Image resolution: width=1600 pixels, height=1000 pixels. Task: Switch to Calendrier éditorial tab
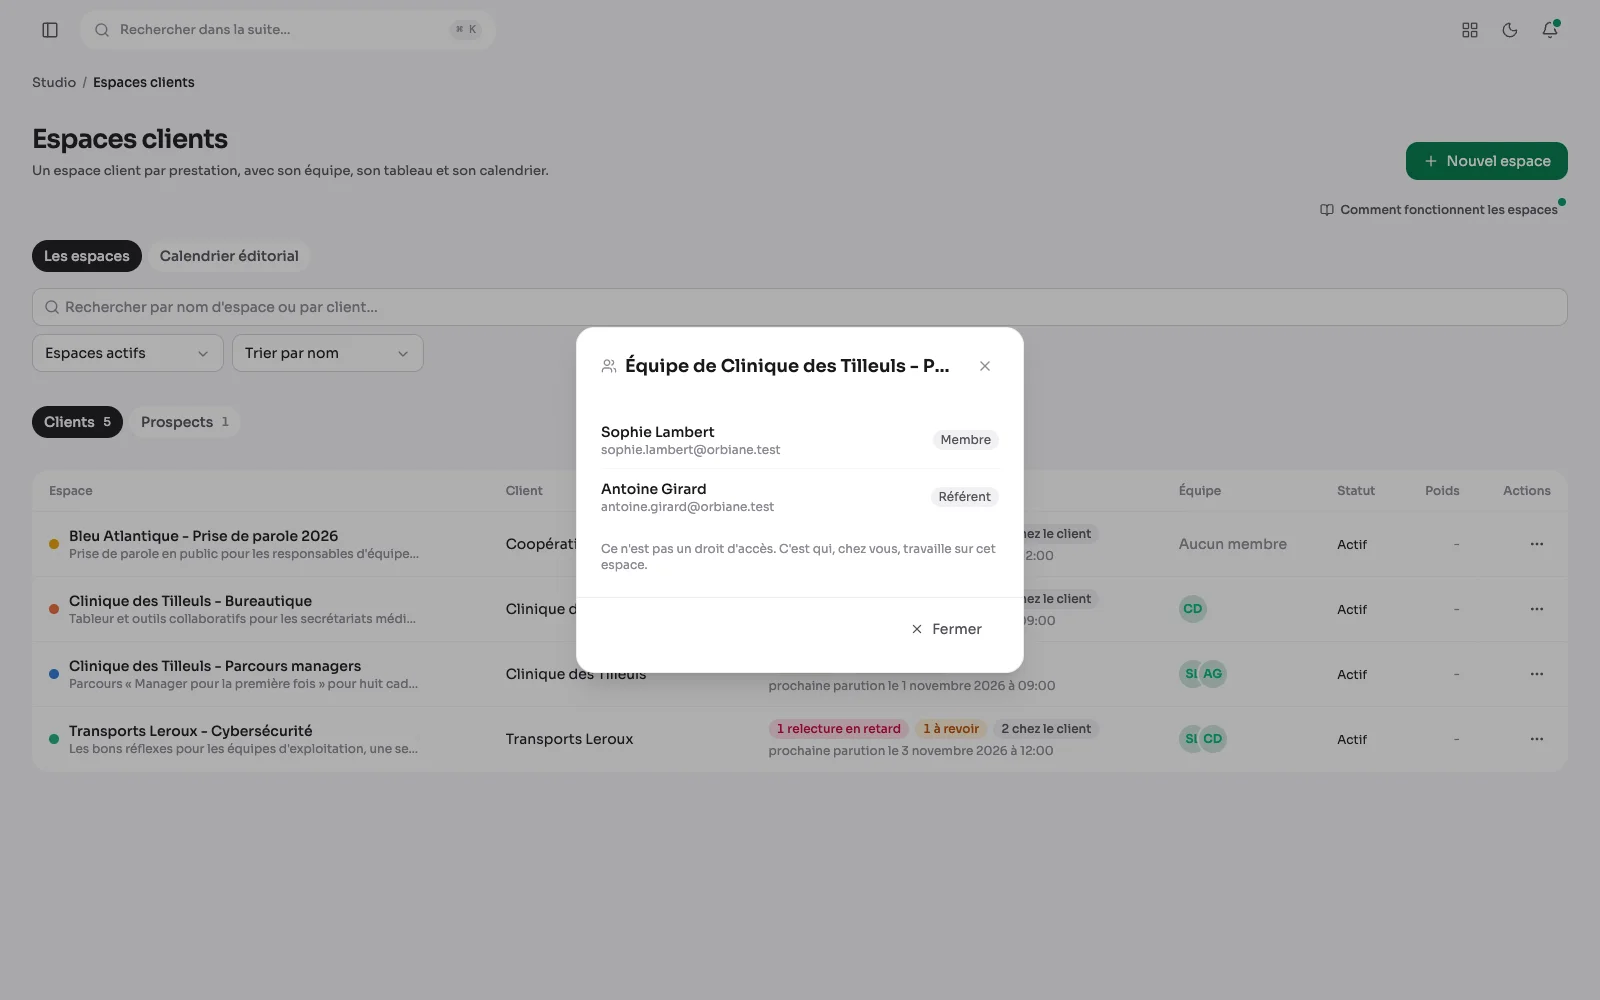tap(229, 256)
